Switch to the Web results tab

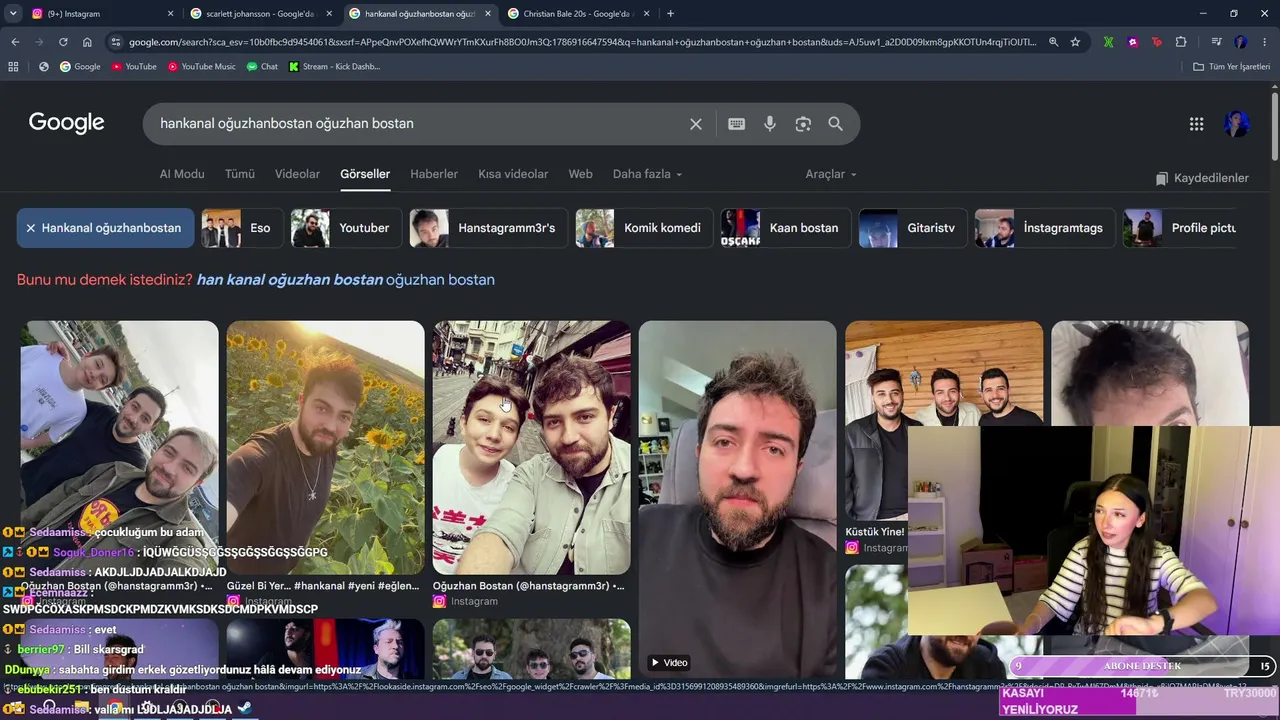[581, 174]
